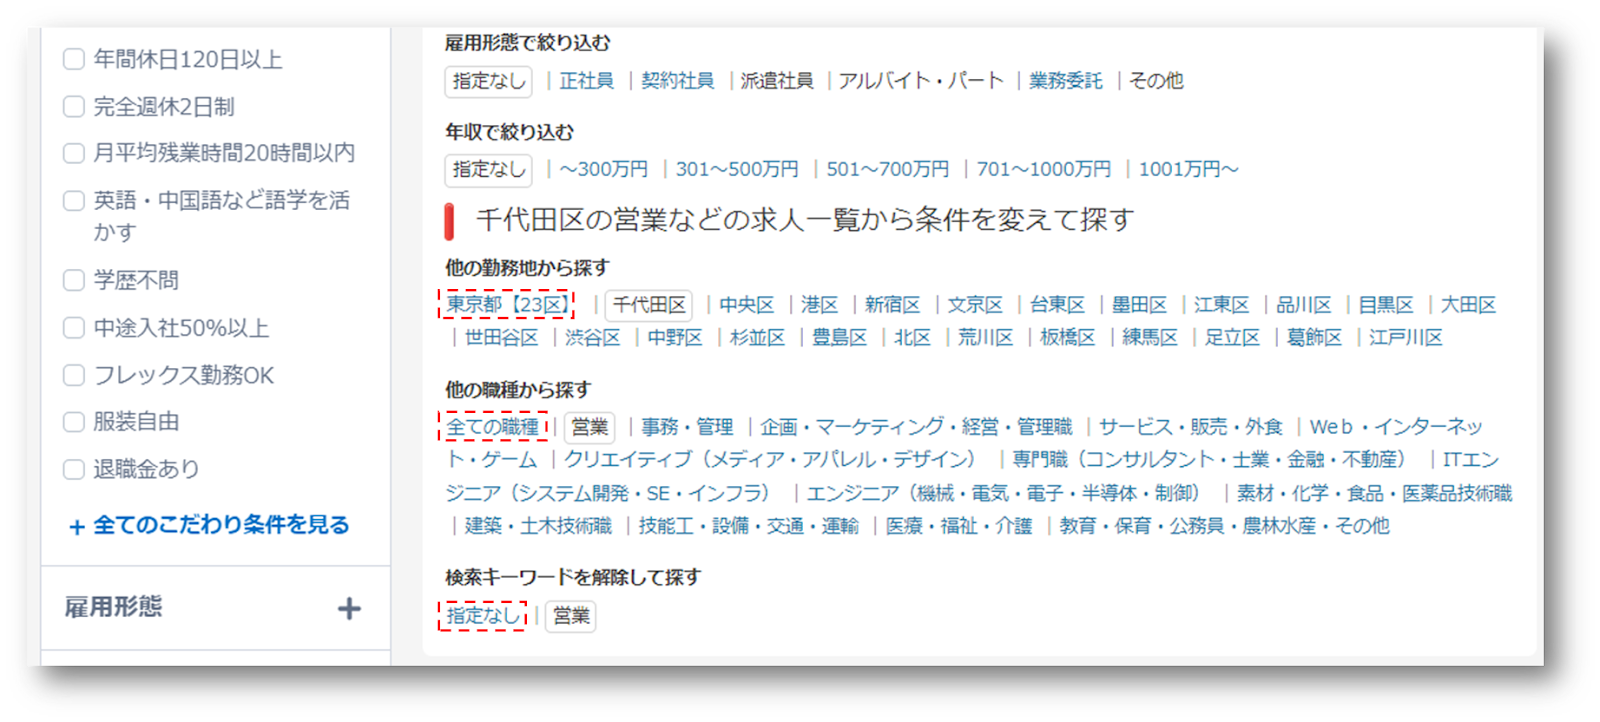This screenshot has width=1600, height=722.
Task: Browse 技能工・設備・交通・運輸 jobs
Action: (748, 526)
